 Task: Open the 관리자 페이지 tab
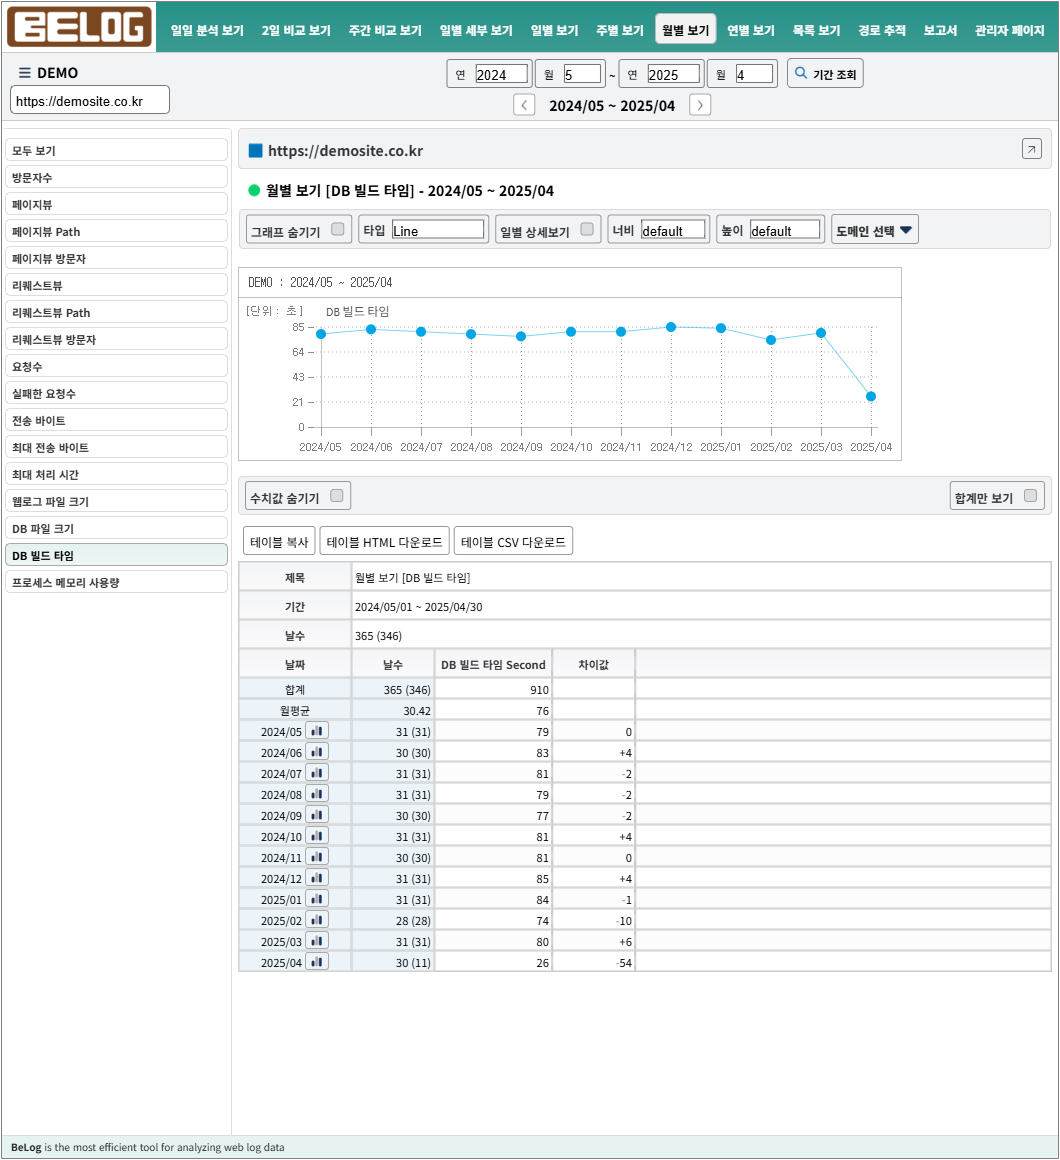(x=1009, y=30)
